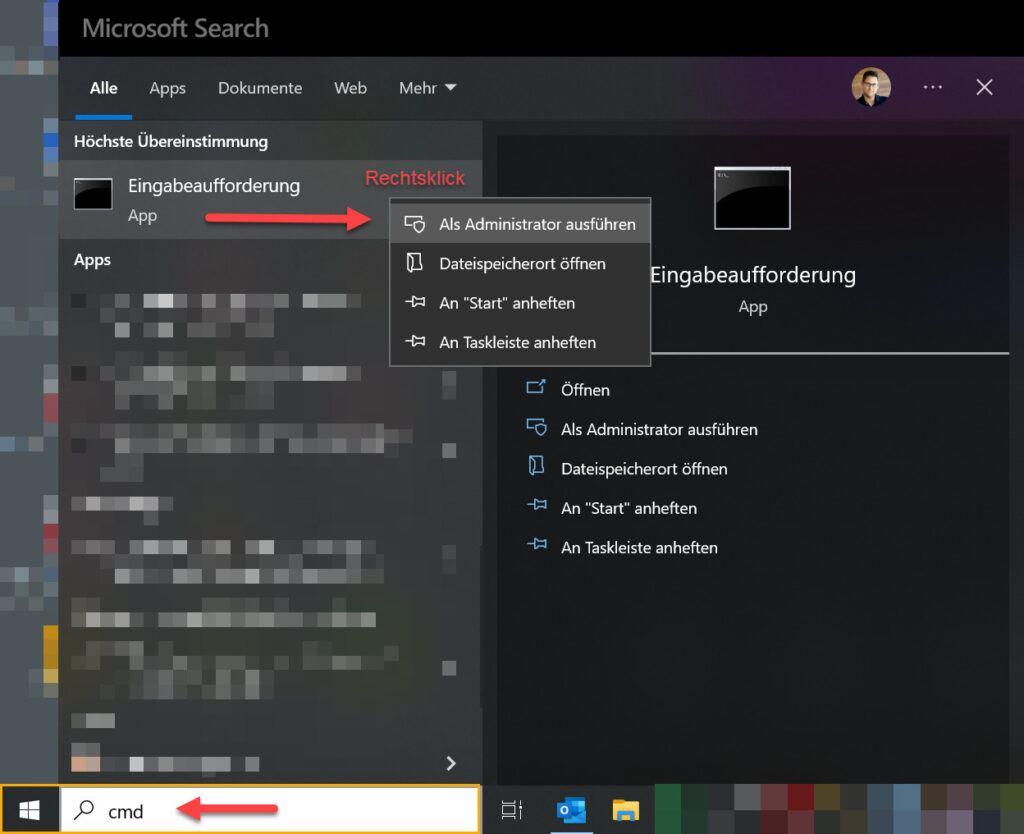Open Task View on the taskbar
The width and height of the screenshot is (1024, 834).
pyautogui.click(x=511, y=810)
